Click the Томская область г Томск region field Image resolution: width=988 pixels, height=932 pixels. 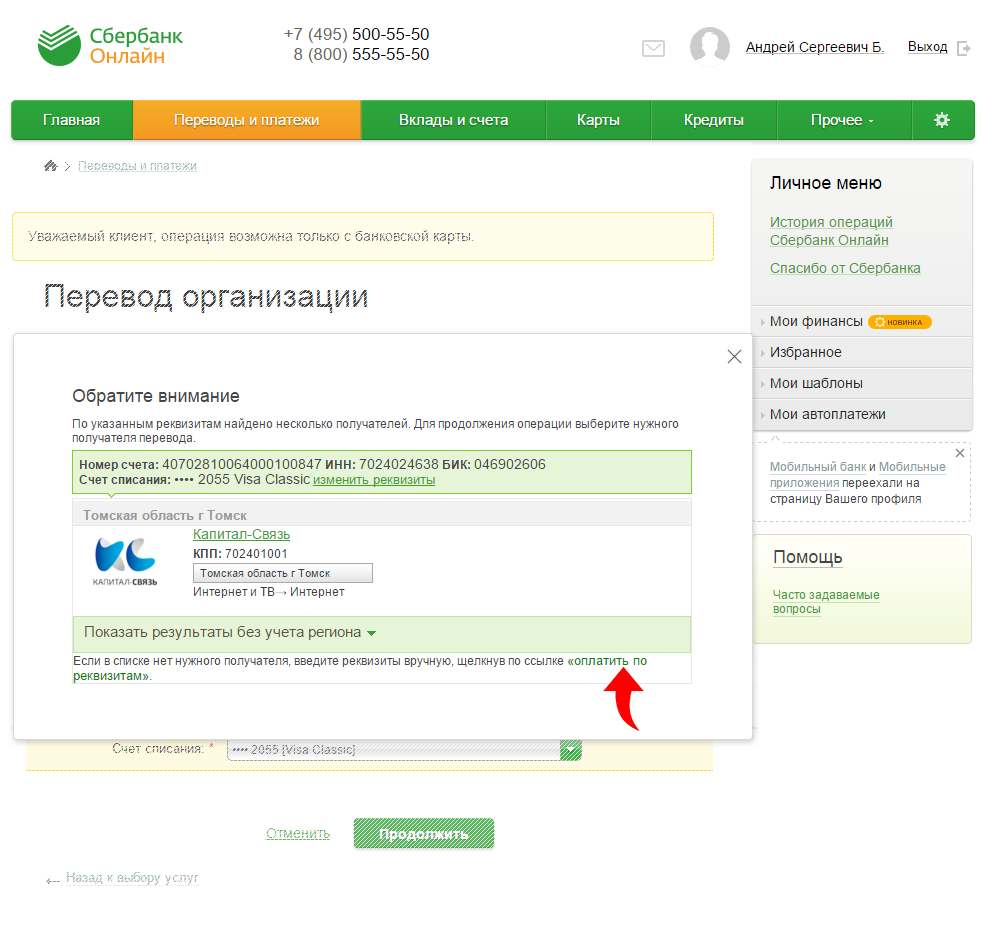(283, 573)
